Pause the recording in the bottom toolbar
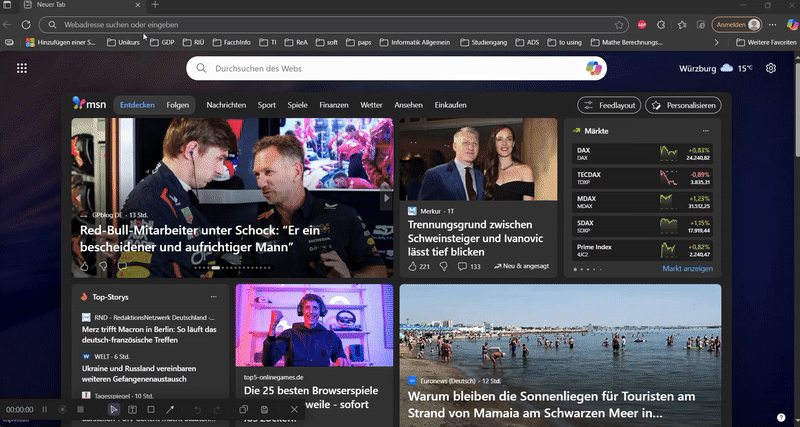 click(44, 410)
